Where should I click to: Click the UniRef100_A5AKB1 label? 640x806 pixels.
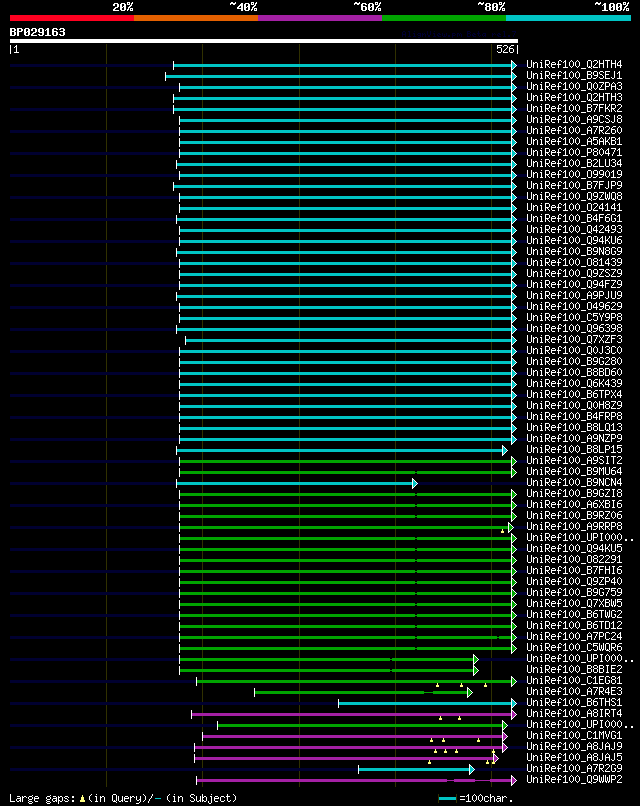574,141
